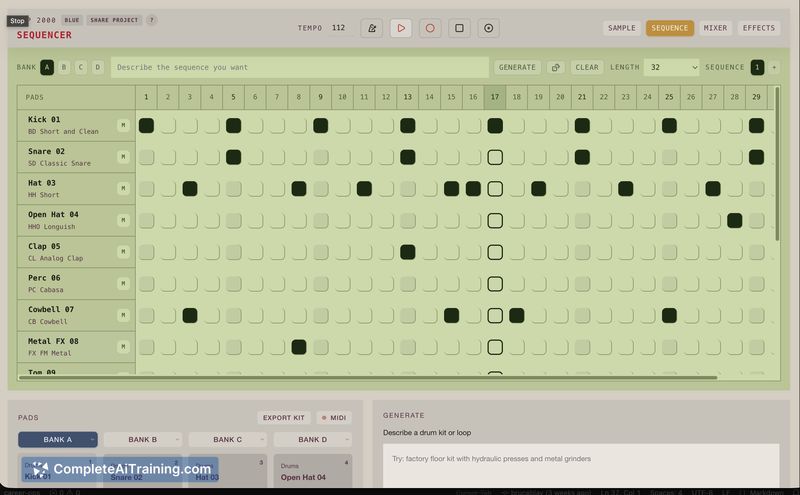The width and height of the screenshot is (800, 495).
Task: Switch to the MIXER tab
Action: tap(715, 28)
